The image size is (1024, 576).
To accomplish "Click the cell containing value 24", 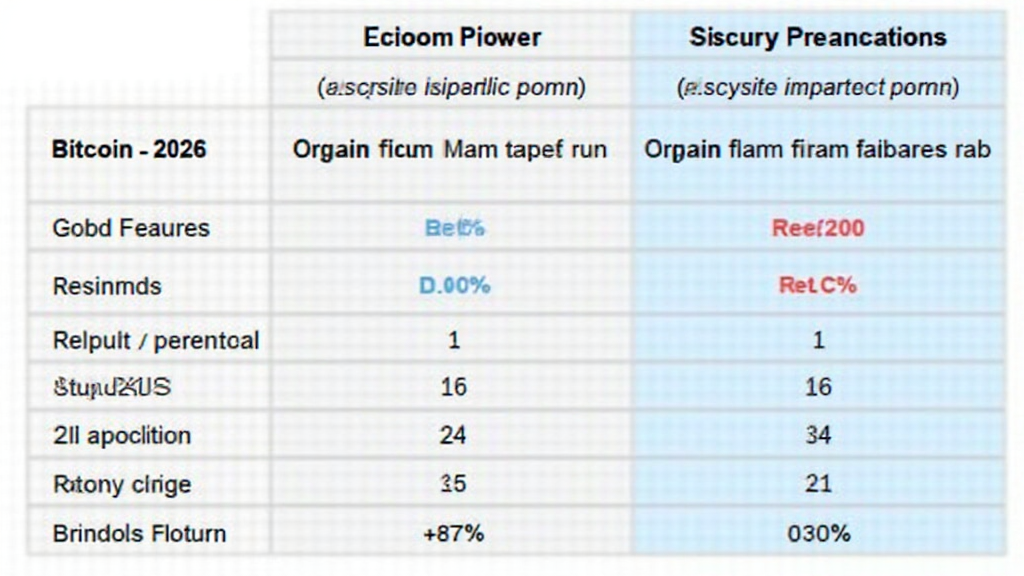I will pyautogui.click(x=454, y=436).
